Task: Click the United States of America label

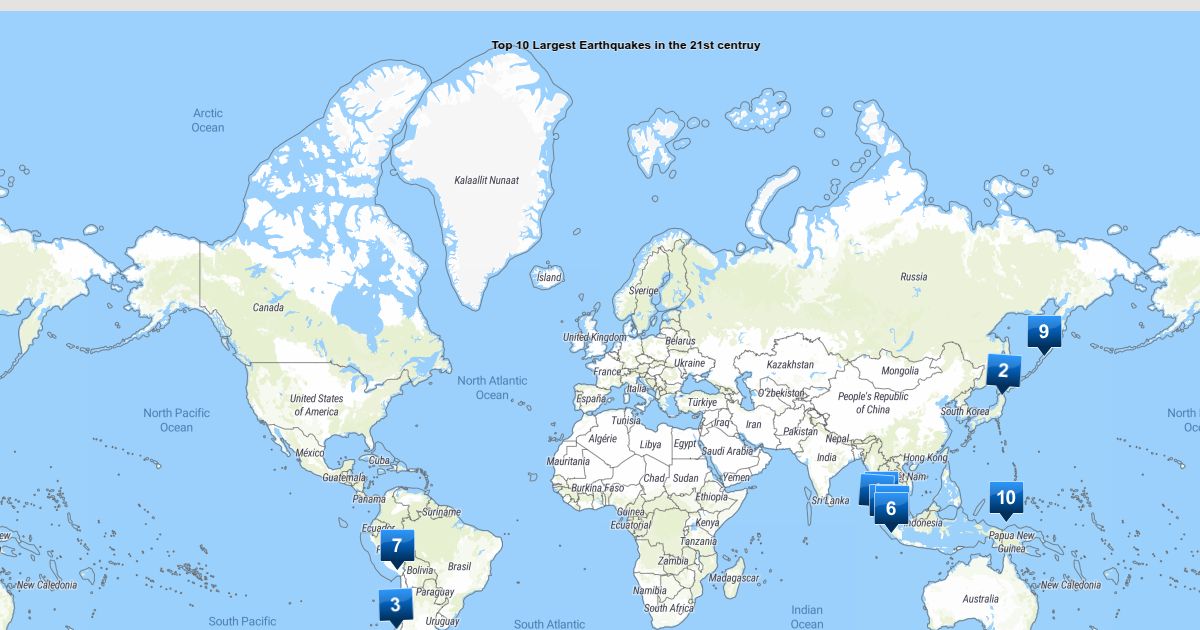Action: pos(316,405)
